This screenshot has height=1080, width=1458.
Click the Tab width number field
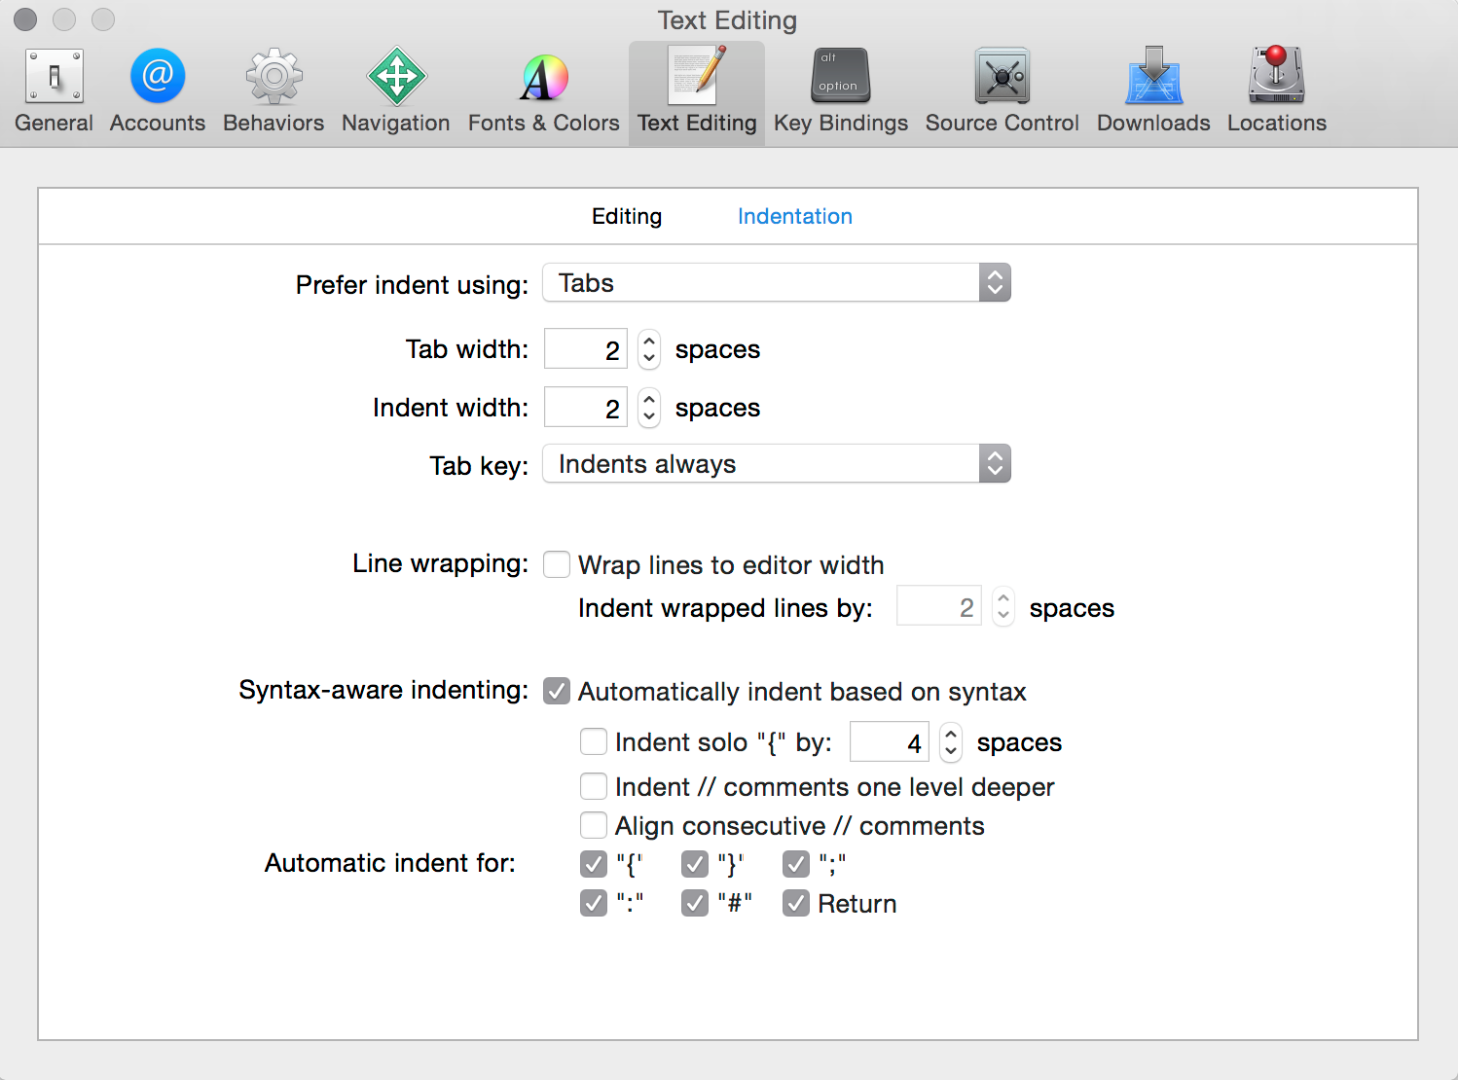(586, 350)
